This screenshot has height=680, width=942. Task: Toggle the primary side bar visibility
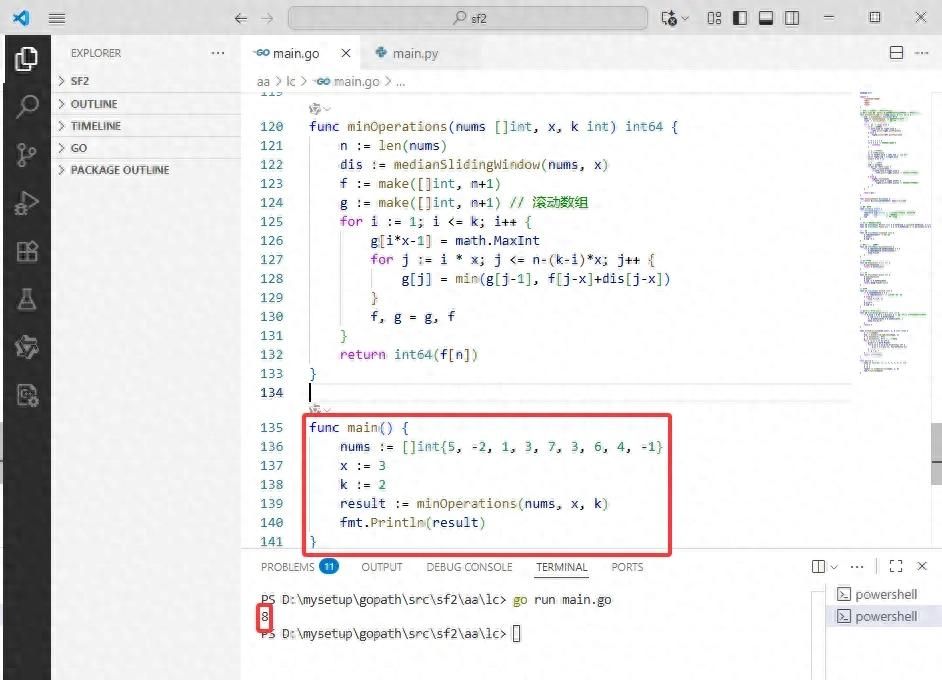[x=740, y=18]
